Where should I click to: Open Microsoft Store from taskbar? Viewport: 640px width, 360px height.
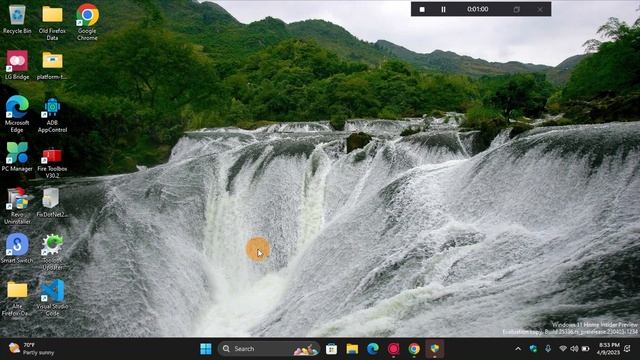[331, 349]
